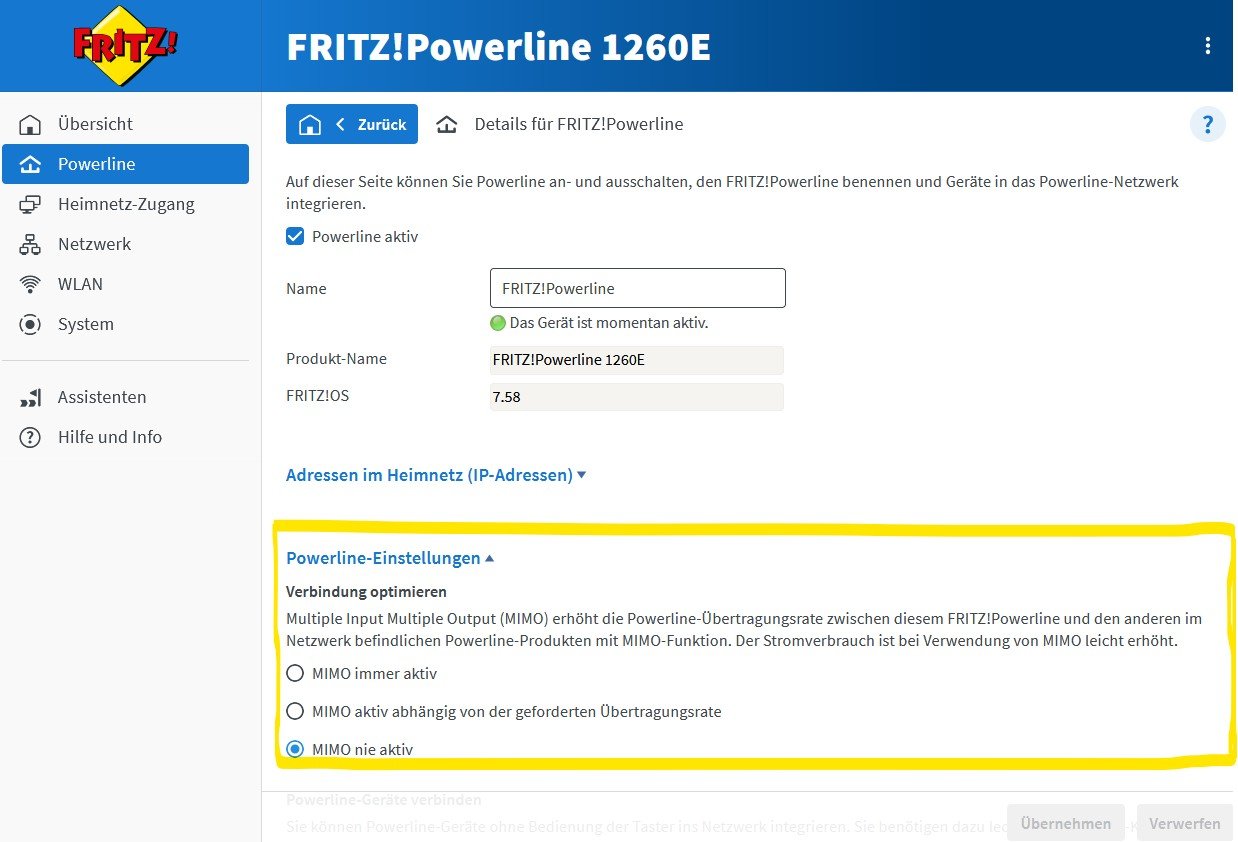Select the MIMO nie aktiv option
1238x842 pixels.
click(295, 749)
